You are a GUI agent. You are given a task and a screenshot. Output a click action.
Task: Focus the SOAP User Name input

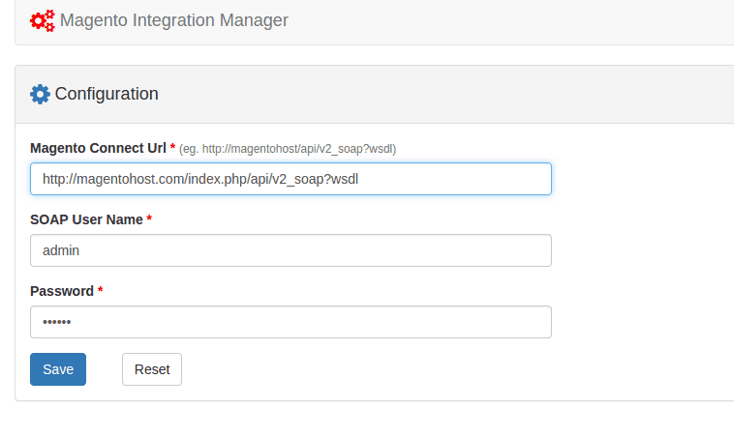[290, 251]
